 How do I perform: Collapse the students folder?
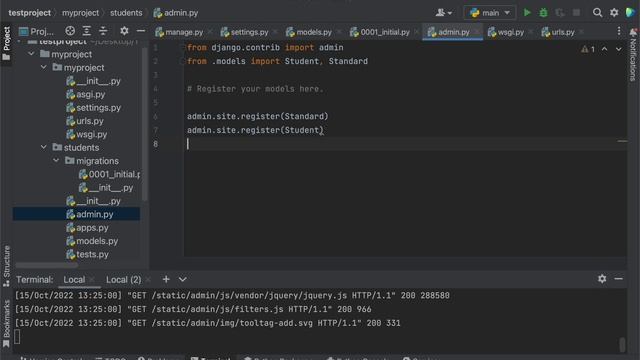(44, 147)
